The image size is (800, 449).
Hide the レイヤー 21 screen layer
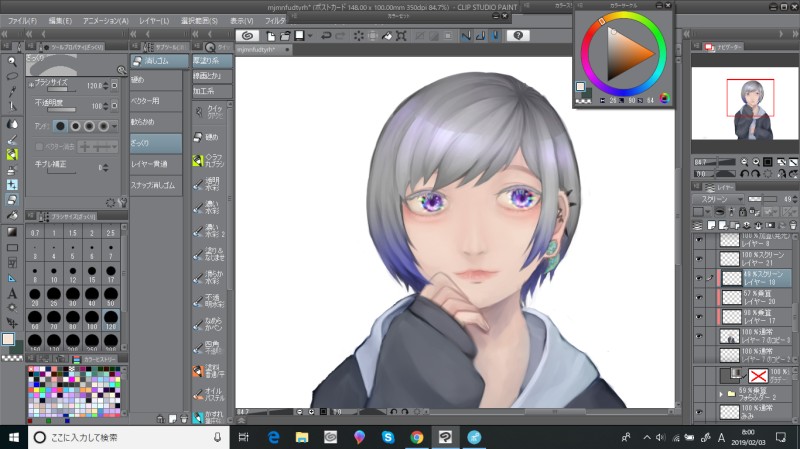tap(698, 257)
